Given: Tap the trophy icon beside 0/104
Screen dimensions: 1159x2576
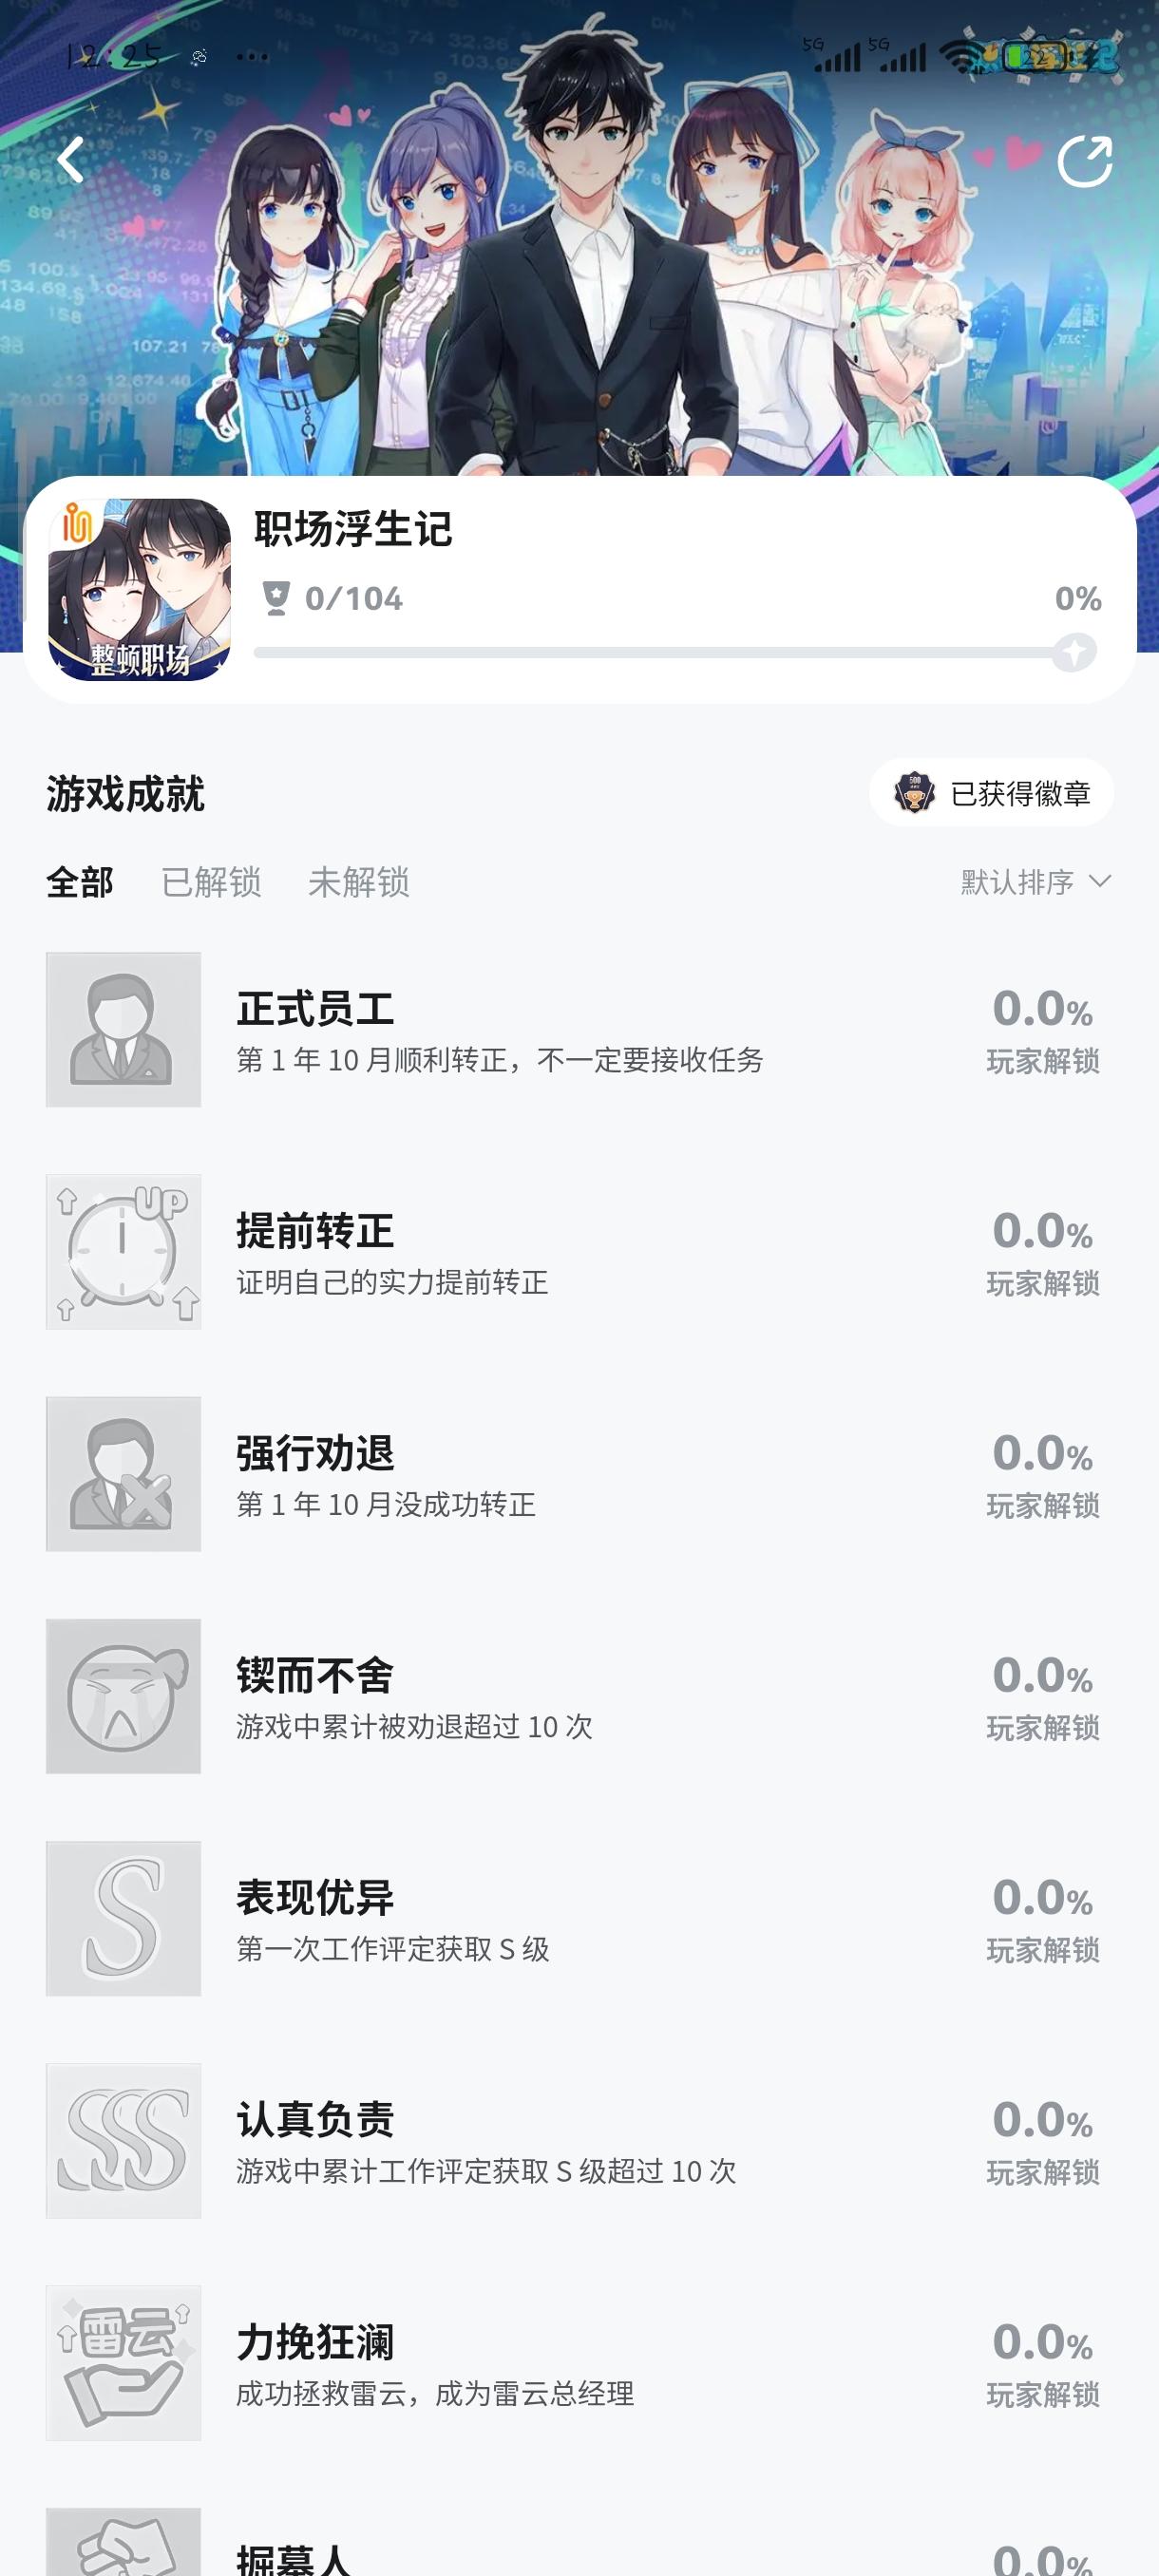Looking at the screenshot, I should coord(276,598).
